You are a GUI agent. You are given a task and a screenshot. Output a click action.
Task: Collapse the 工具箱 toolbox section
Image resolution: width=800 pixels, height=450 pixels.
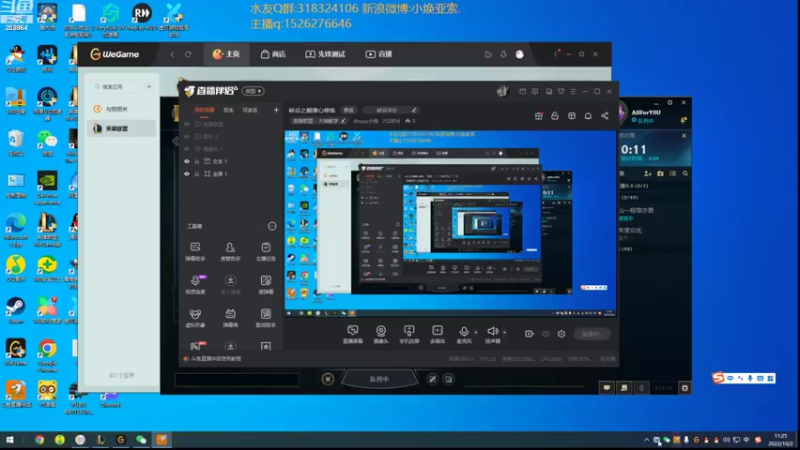pyautogui.click(x=272, y=226)
